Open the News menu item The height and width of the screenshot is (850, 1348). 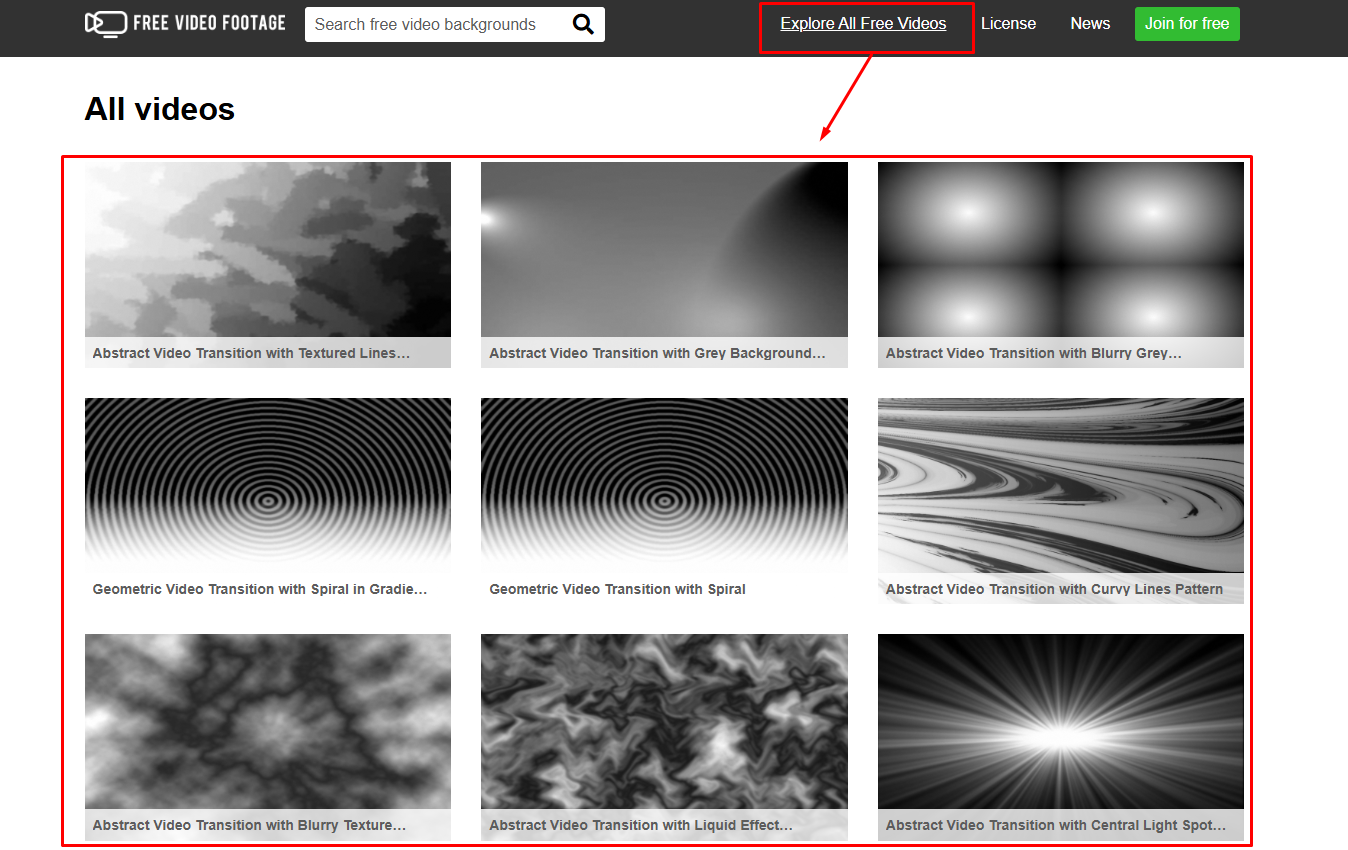[x=1090, y=23]
